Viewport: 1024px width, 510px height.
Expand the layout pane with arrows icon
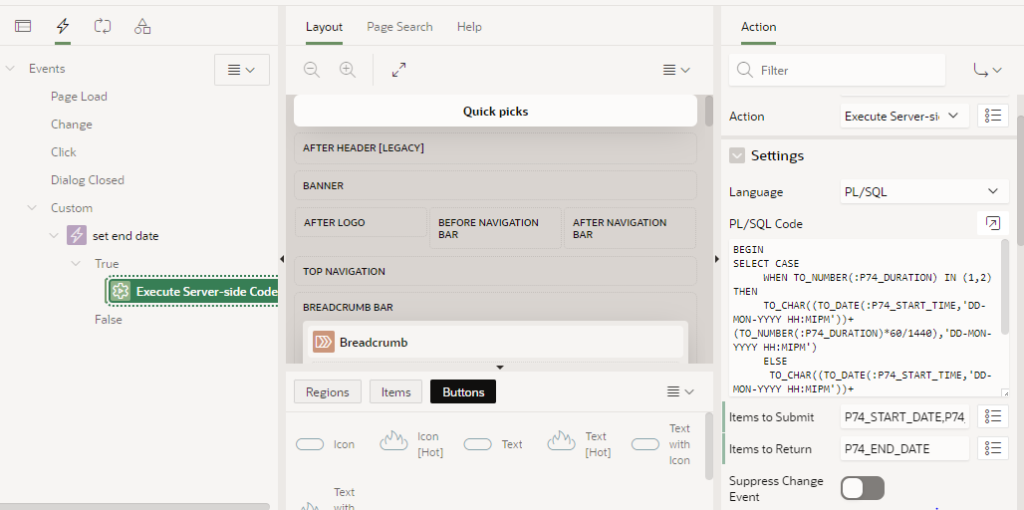[399, 70]
